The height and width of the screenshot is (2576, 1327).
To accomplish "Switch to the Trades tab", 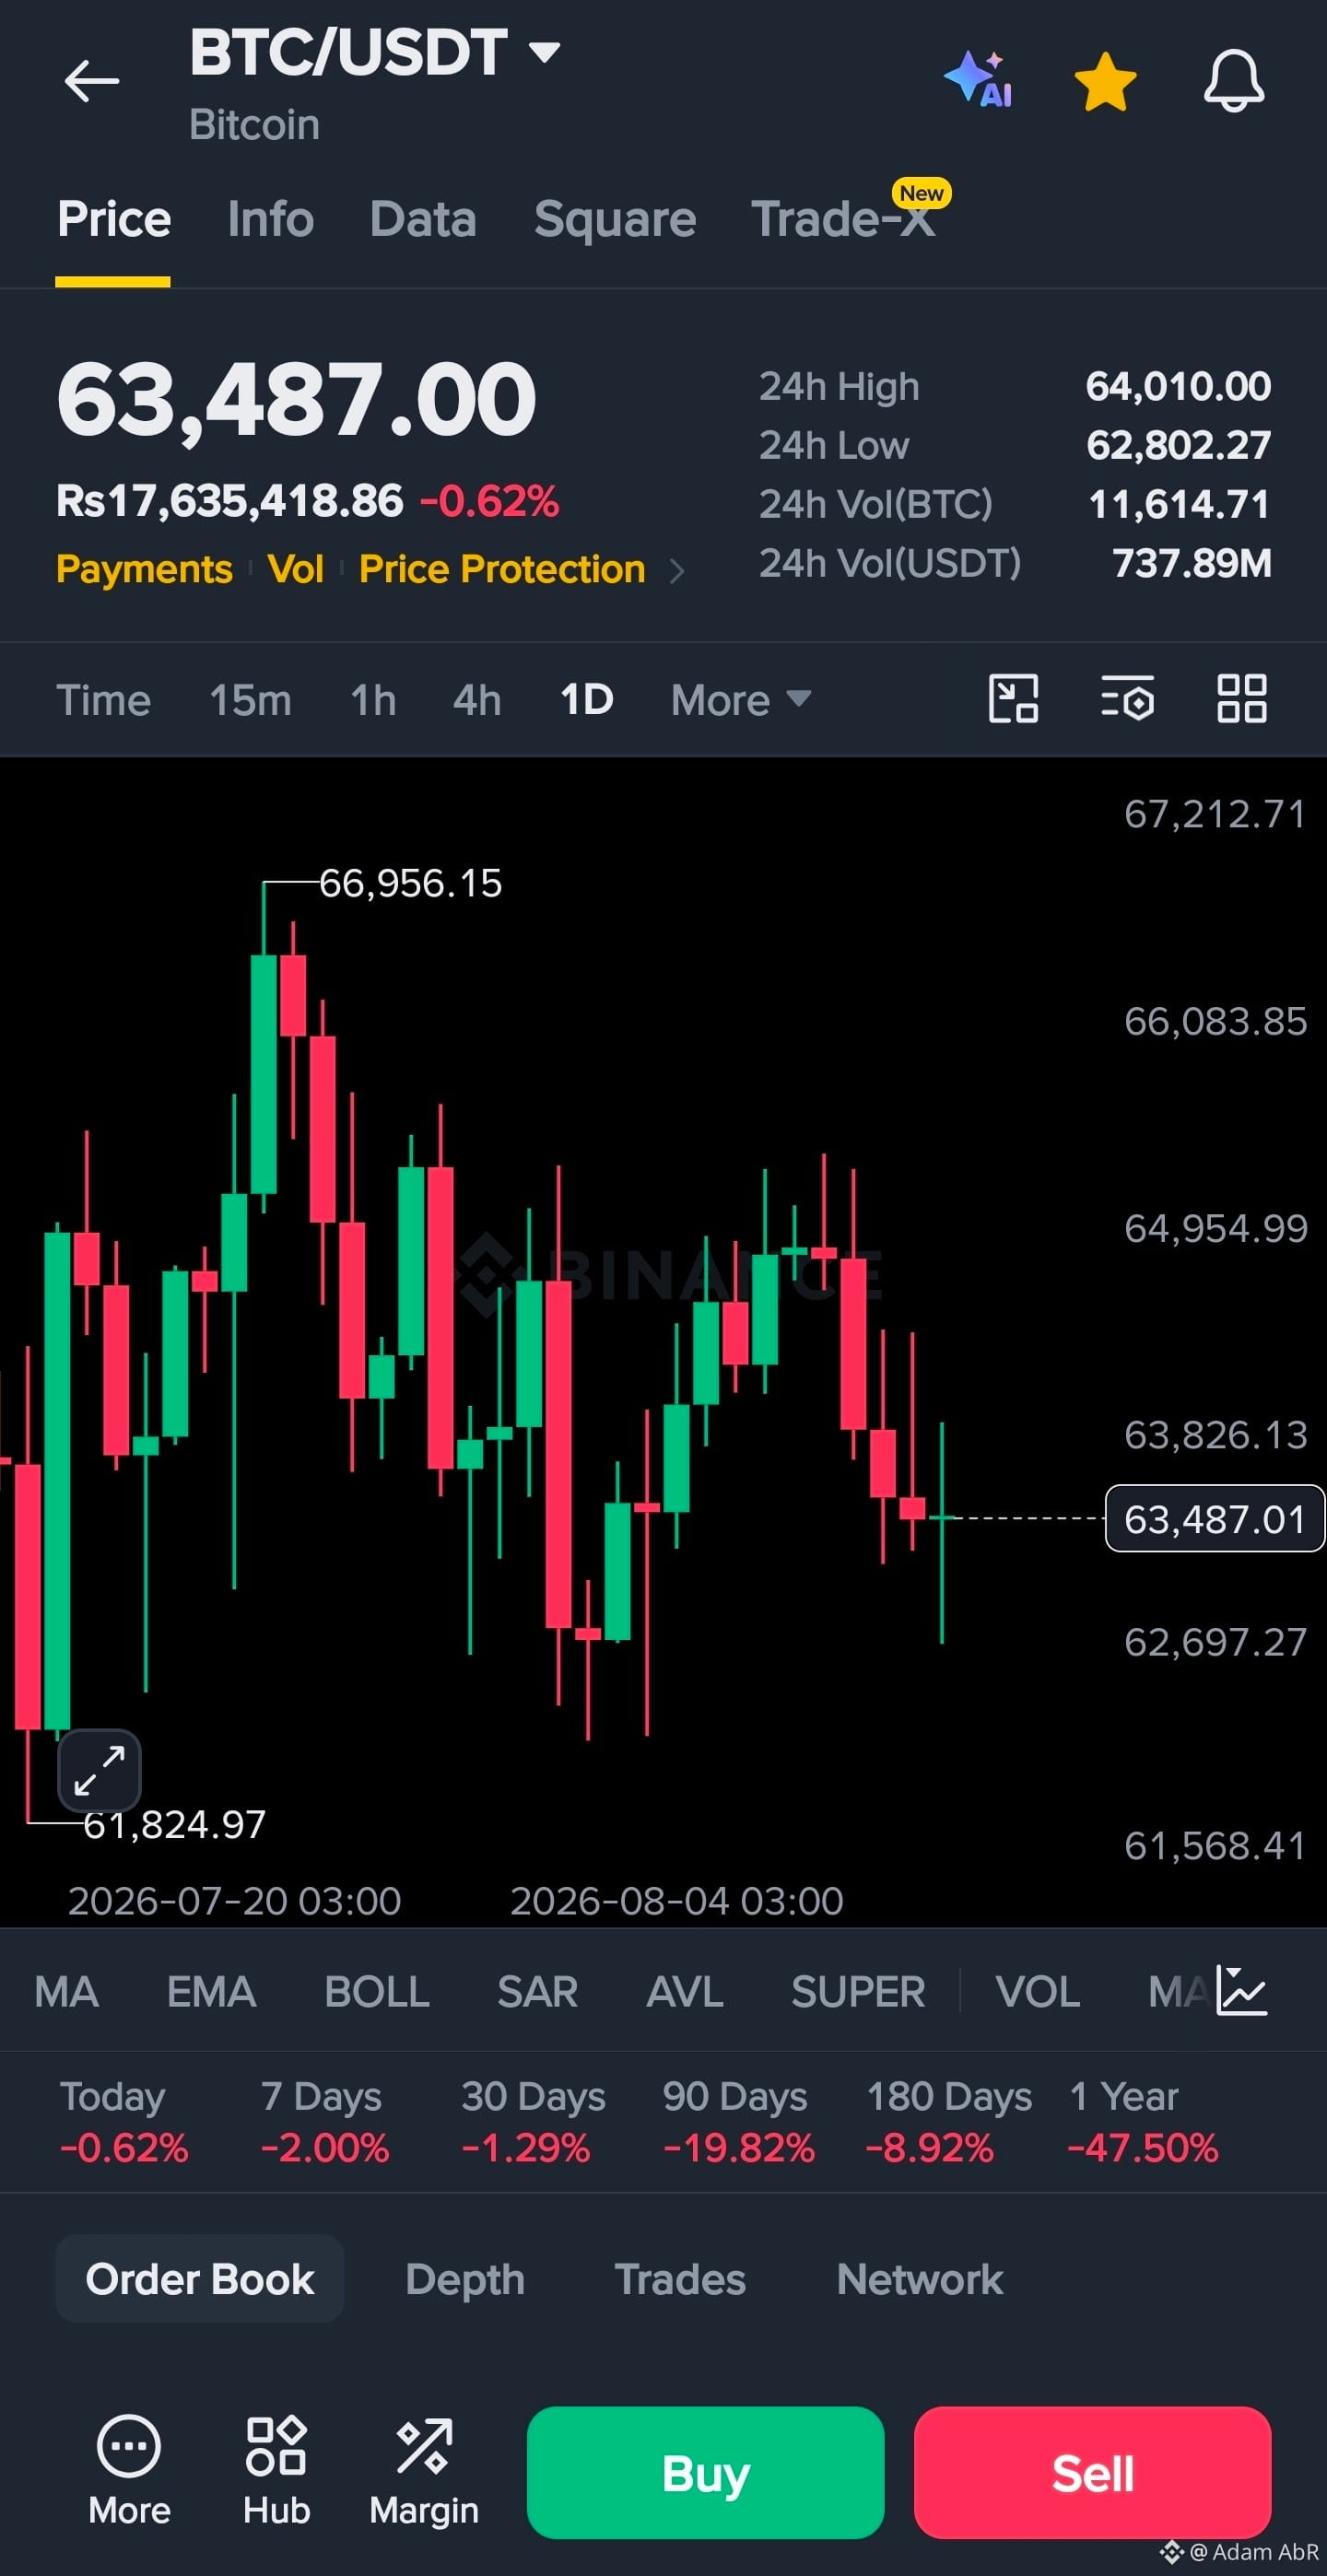I will click(680, 2280).
